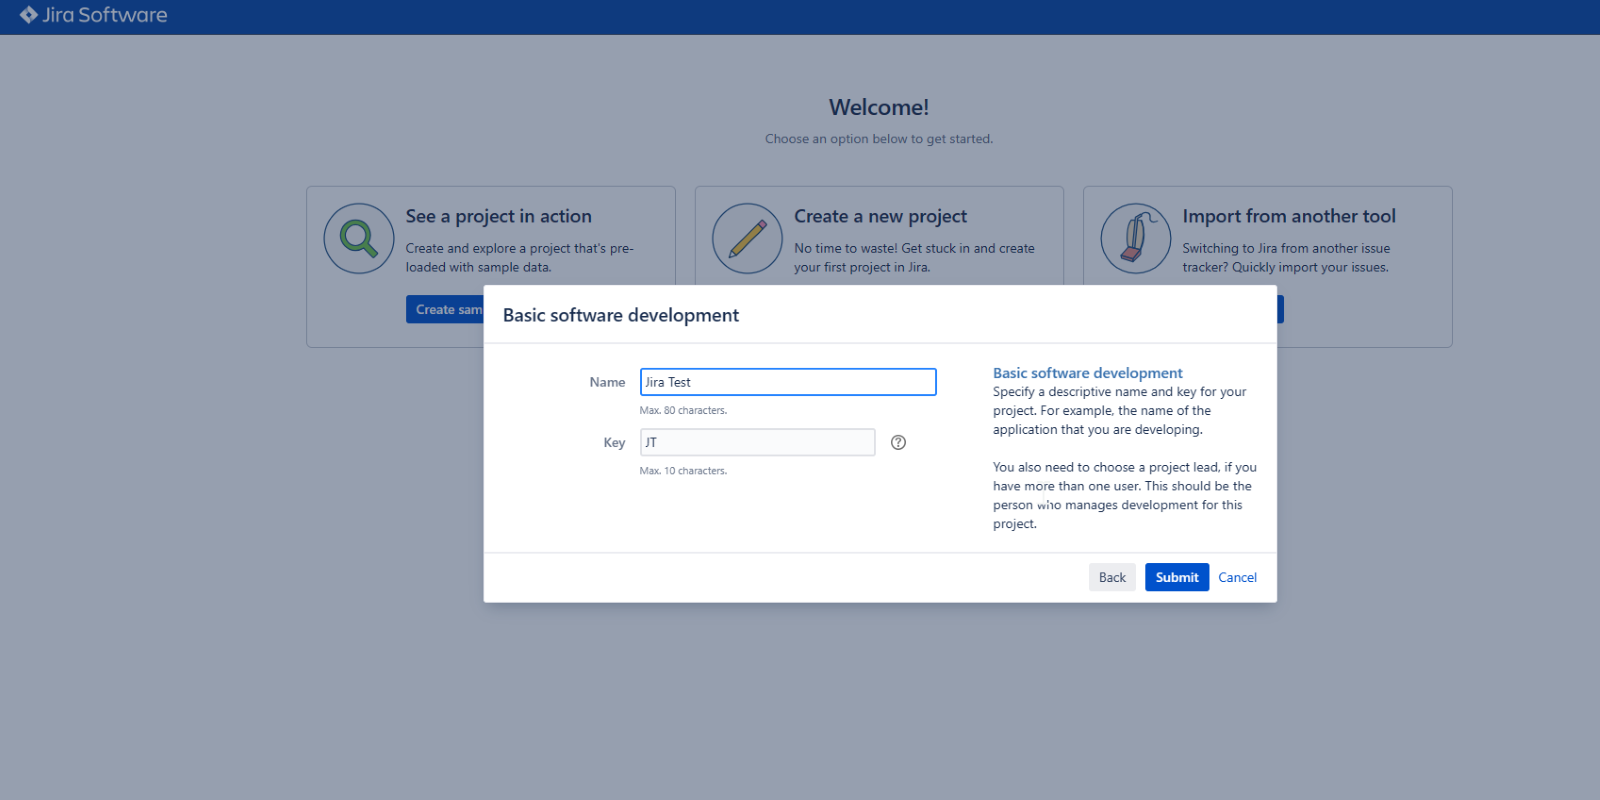Screen dimensions: 1600x800
Task: Click the 'Basic software development' dialog title
Action: point(621,315)
